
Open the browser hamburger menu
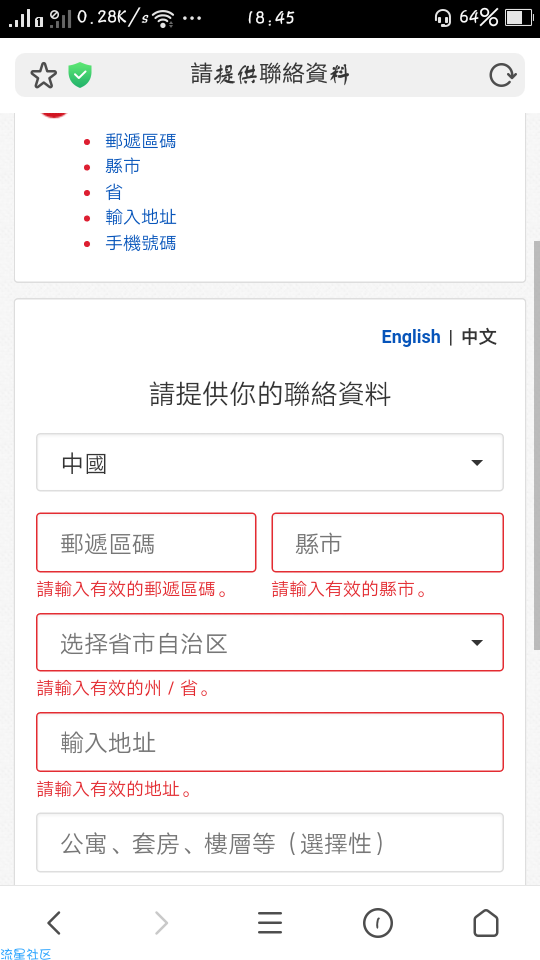269,923
